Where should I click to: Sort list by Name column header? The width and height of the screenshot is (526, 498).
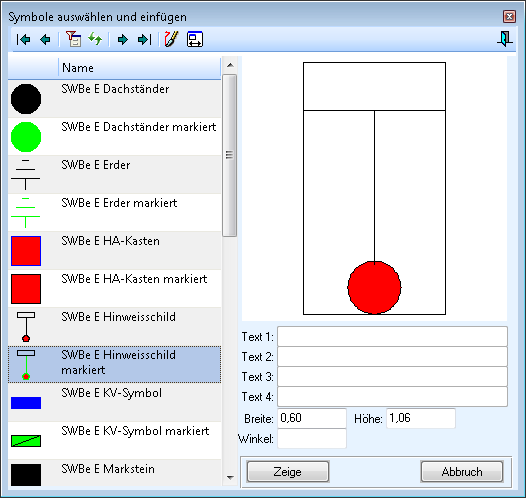(x=140, y=68)
